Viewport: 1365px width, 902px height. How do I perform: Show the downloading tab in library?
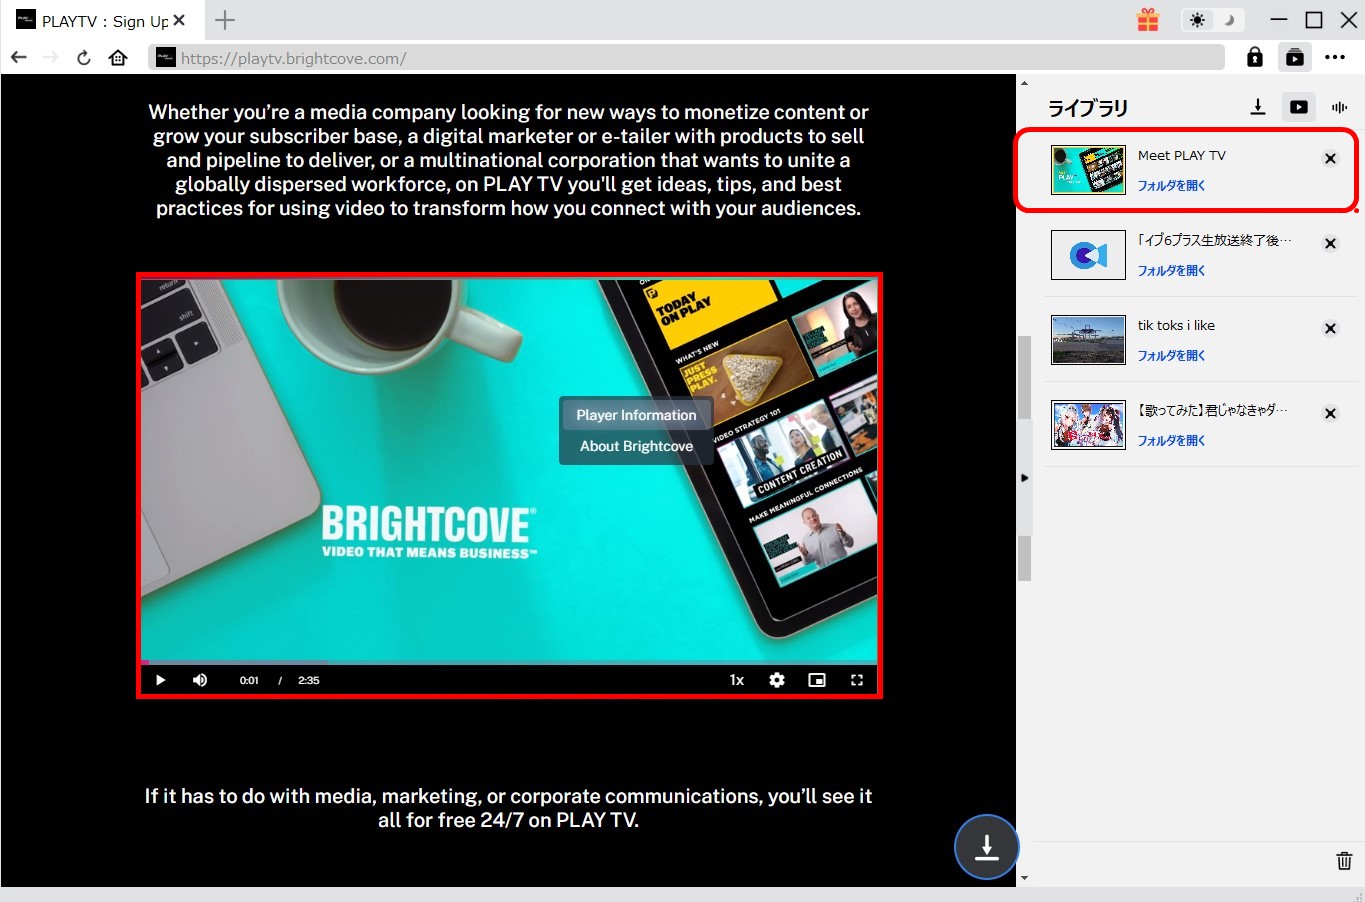1258,107
